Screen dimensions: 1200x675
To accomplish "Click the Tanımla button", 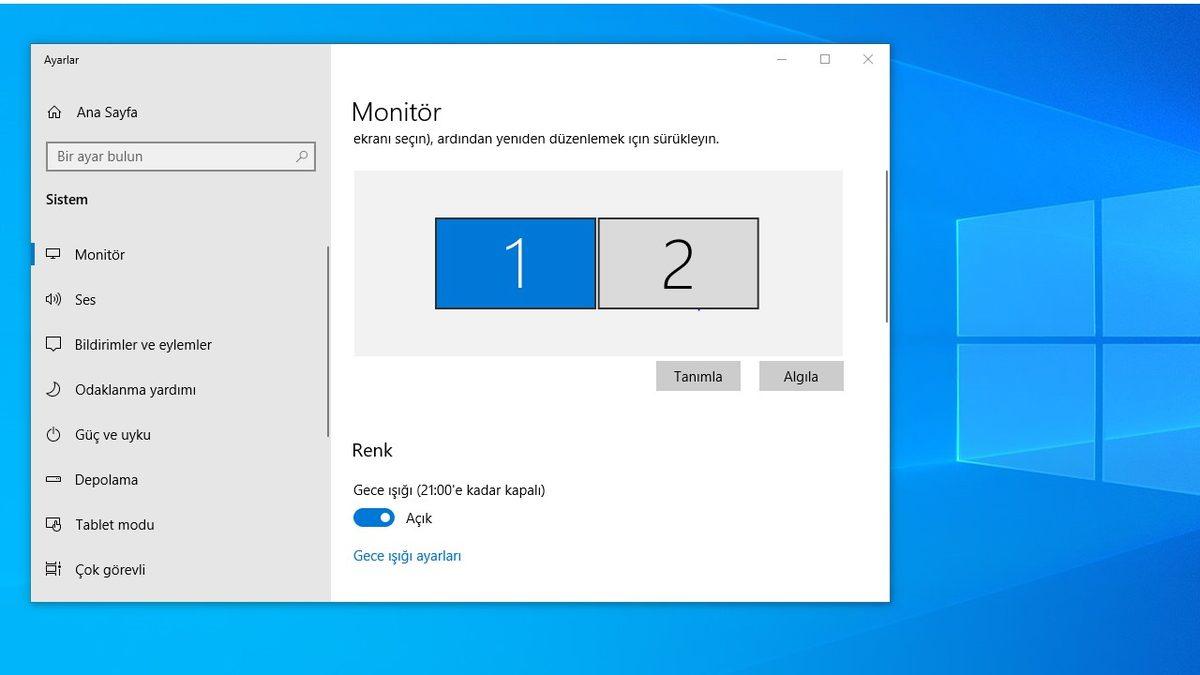I will [698, 376].
